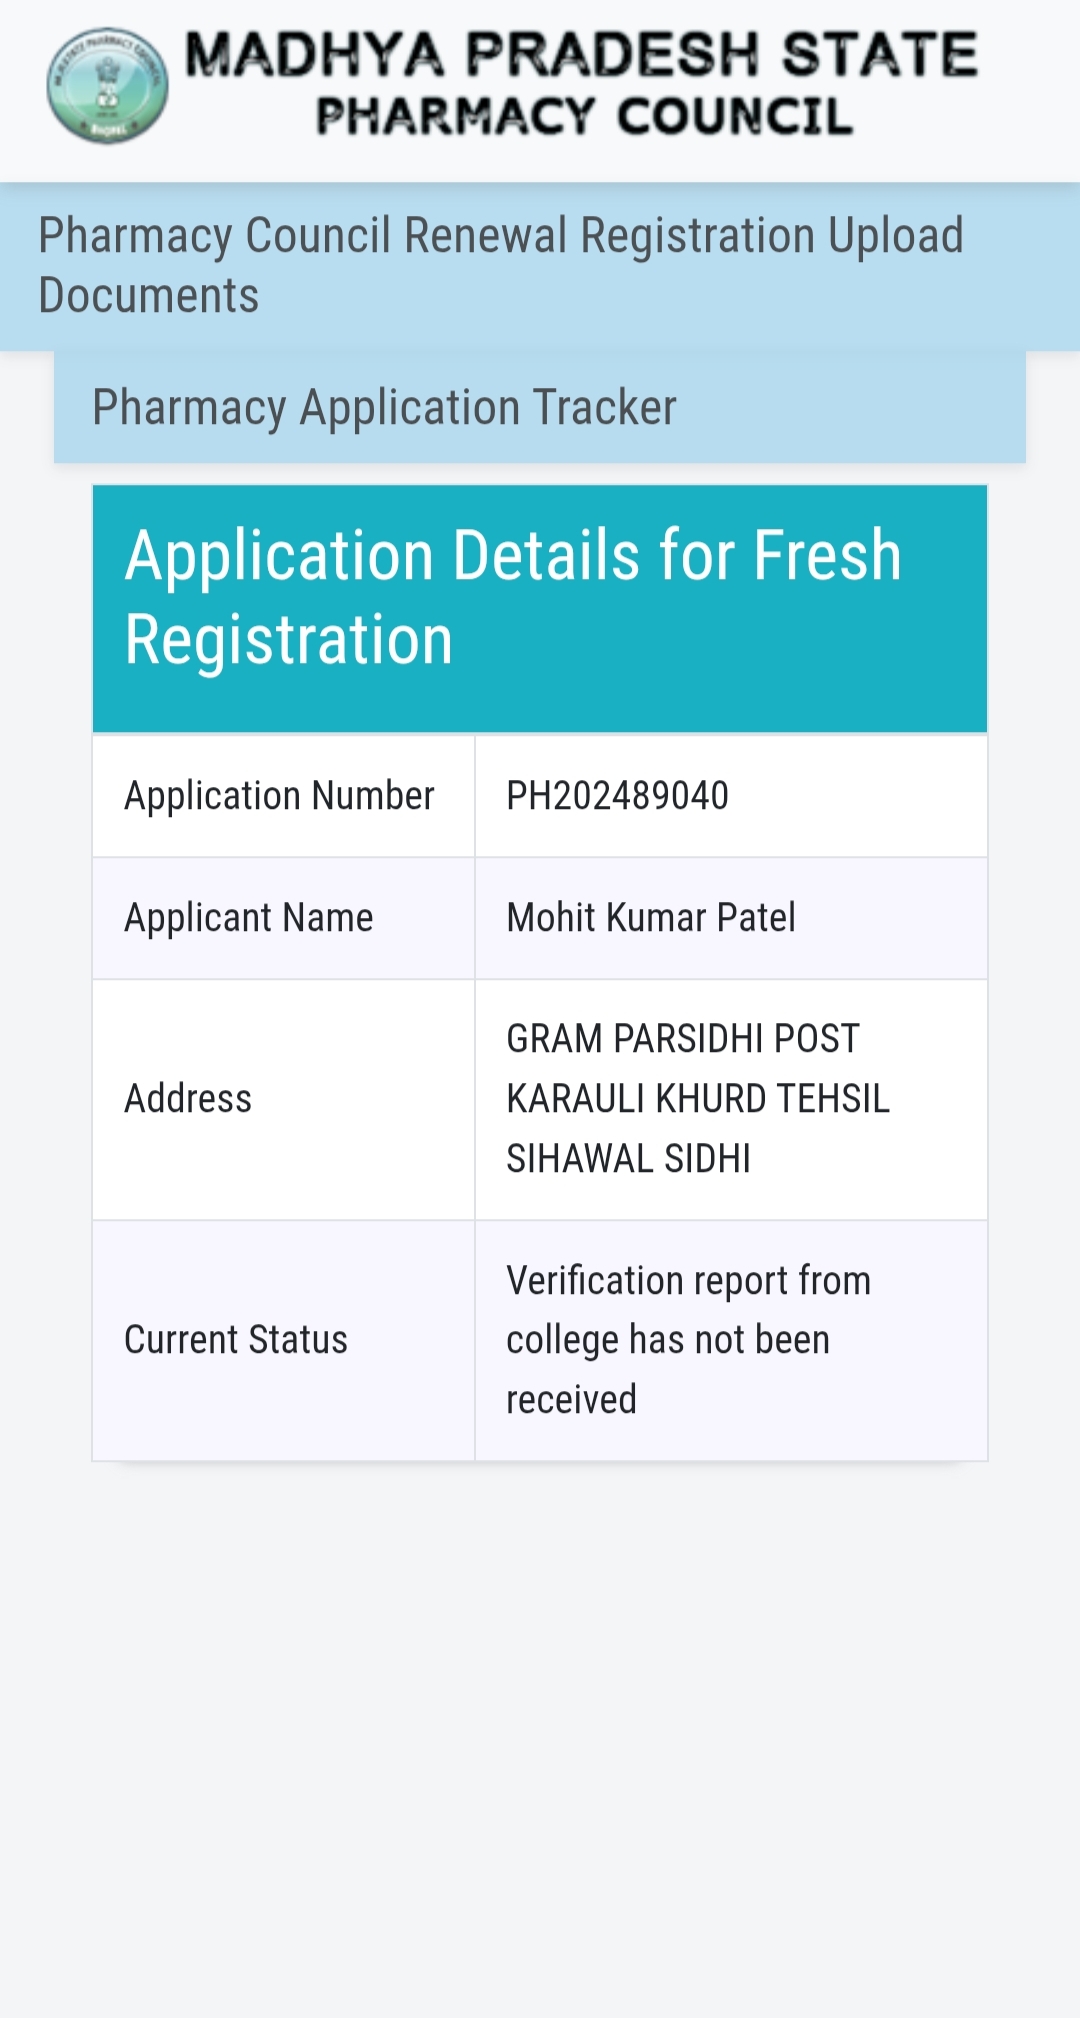The image size is (1080, 2018).
Task: Click the Madhya Pradesh State Pharmacy Council title
Action: [x=581, y=84]
